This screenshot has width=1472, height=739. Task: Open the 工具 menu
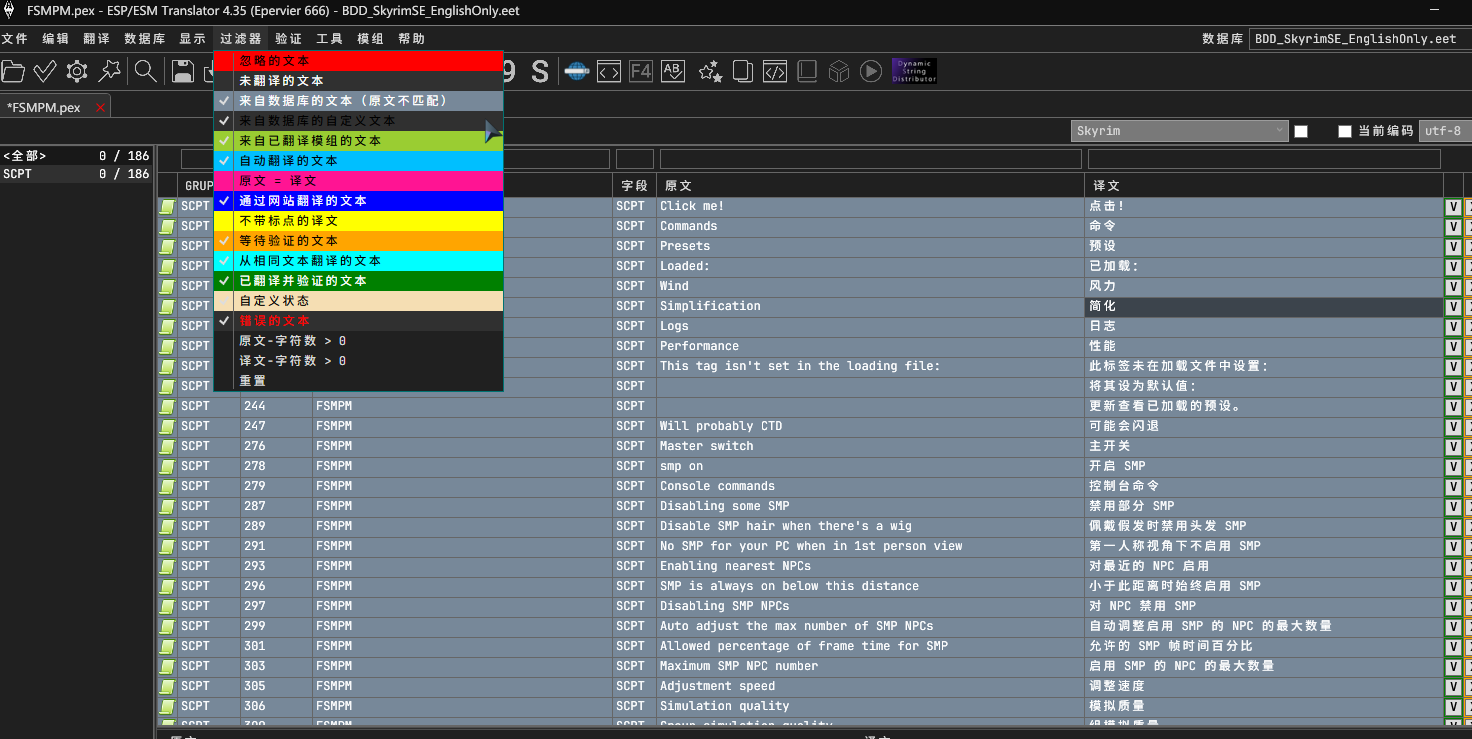pyautogui.click(x=329, y=39)
